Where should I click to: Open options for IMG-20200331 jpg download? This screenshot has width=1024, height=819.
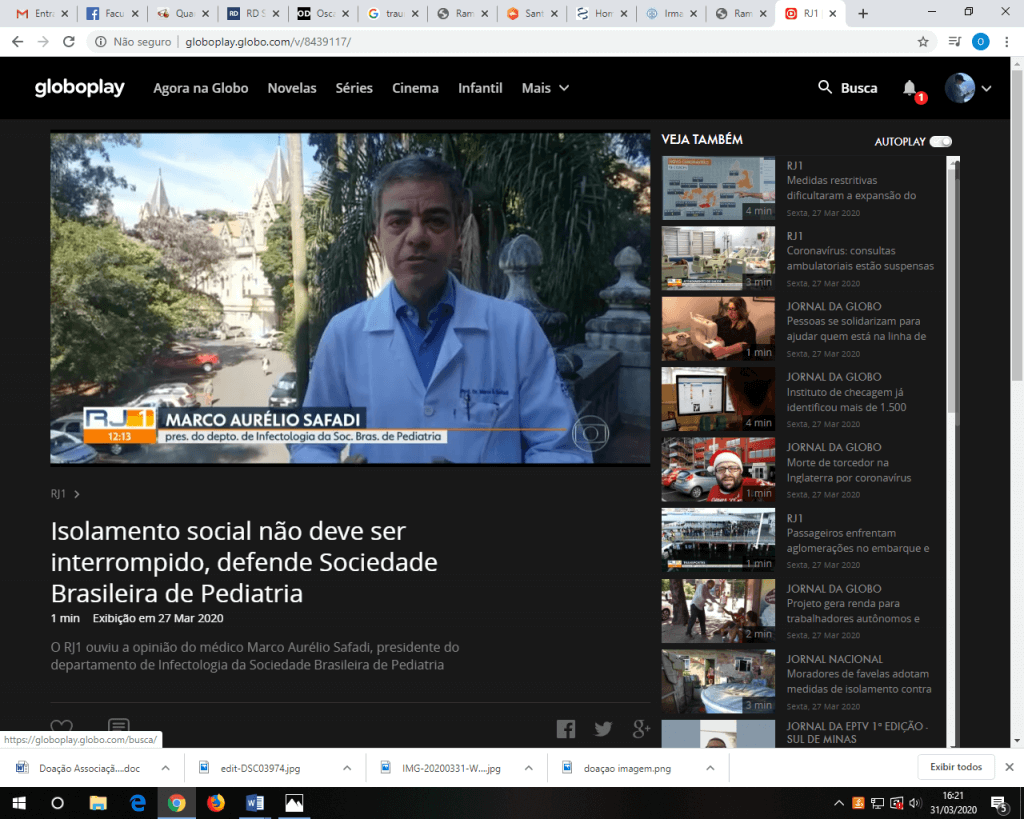point(528,768)
